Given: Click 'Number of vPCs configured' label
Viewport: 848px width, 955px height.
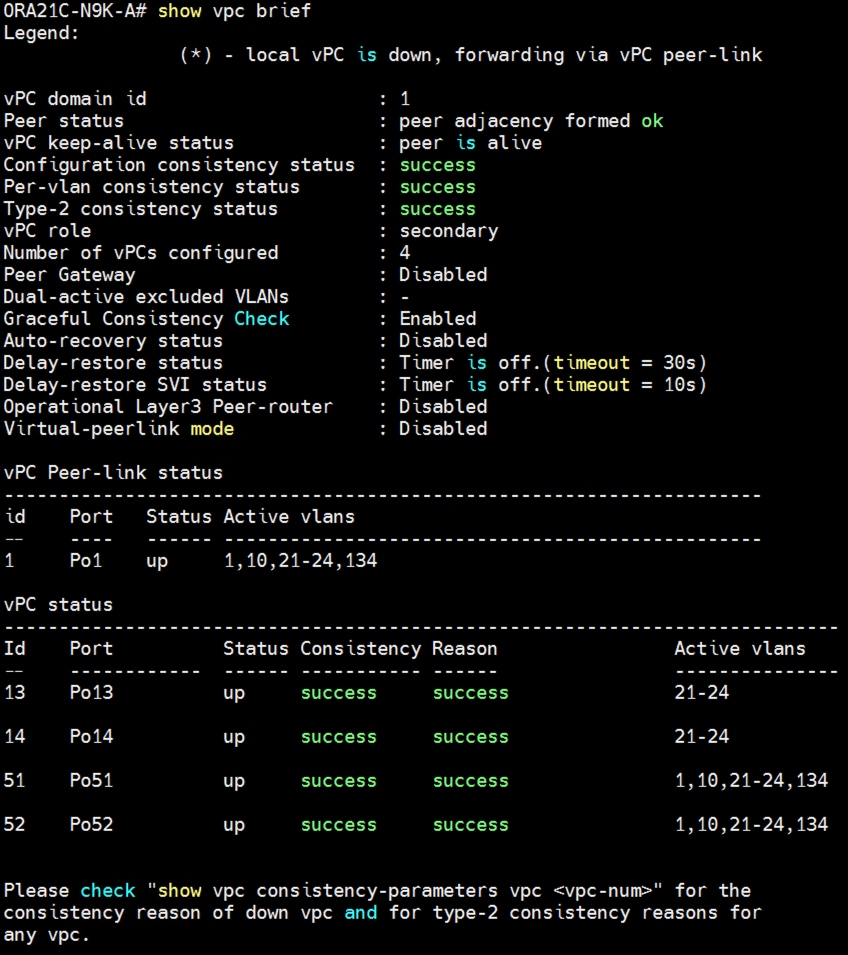Looking at the screenshot, I should 141,253.
